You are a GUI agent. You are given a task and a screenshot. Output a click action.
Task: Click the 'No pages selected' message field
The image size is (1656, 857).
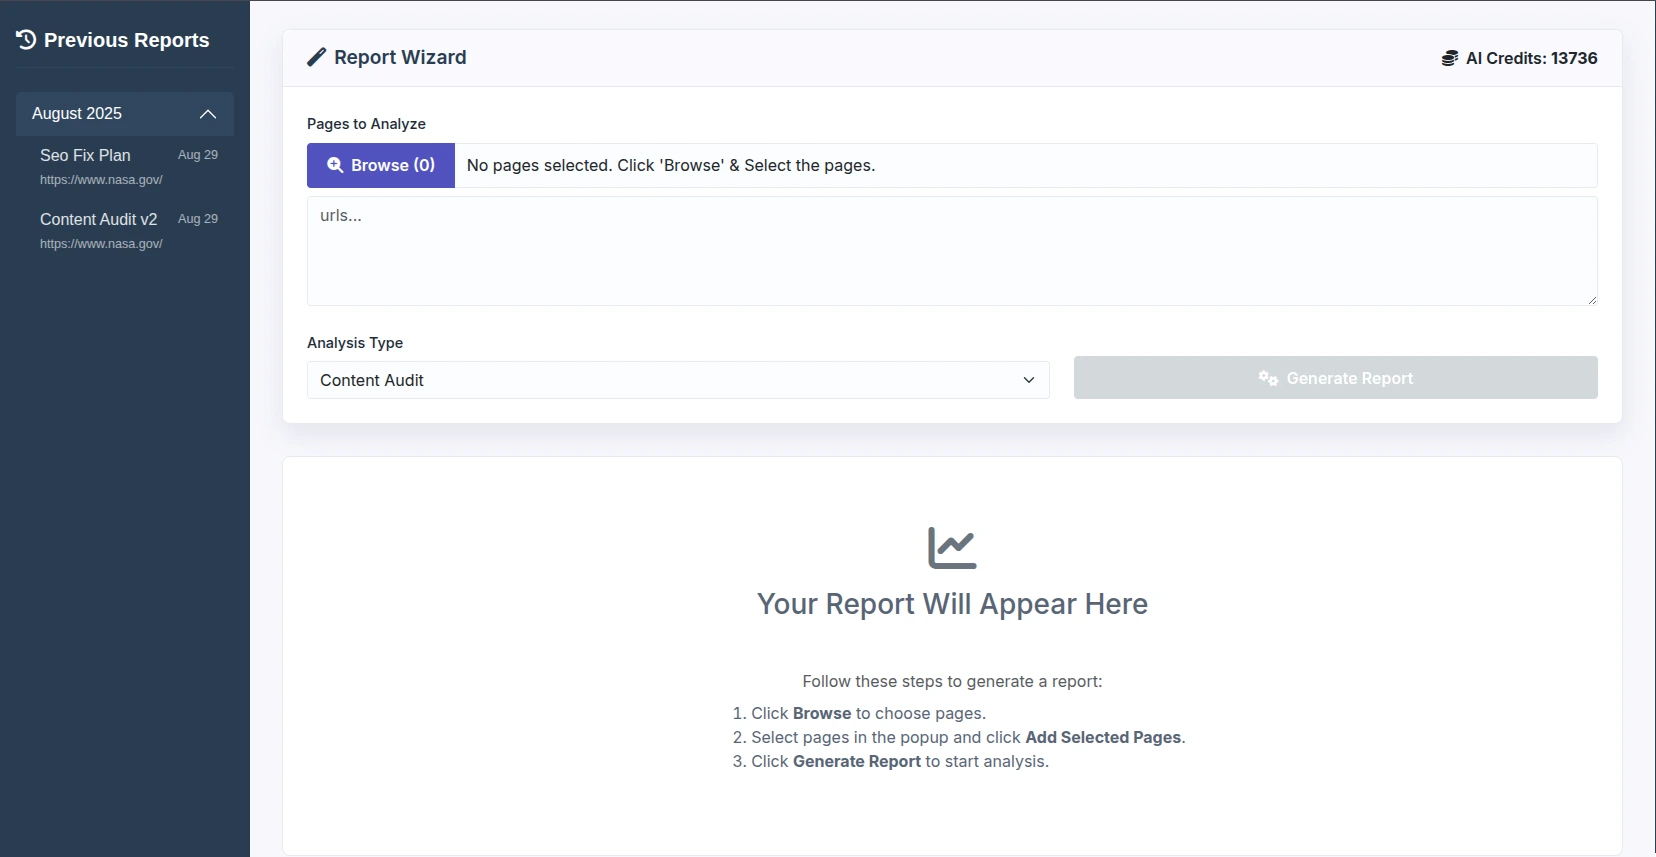[1026, 165]
